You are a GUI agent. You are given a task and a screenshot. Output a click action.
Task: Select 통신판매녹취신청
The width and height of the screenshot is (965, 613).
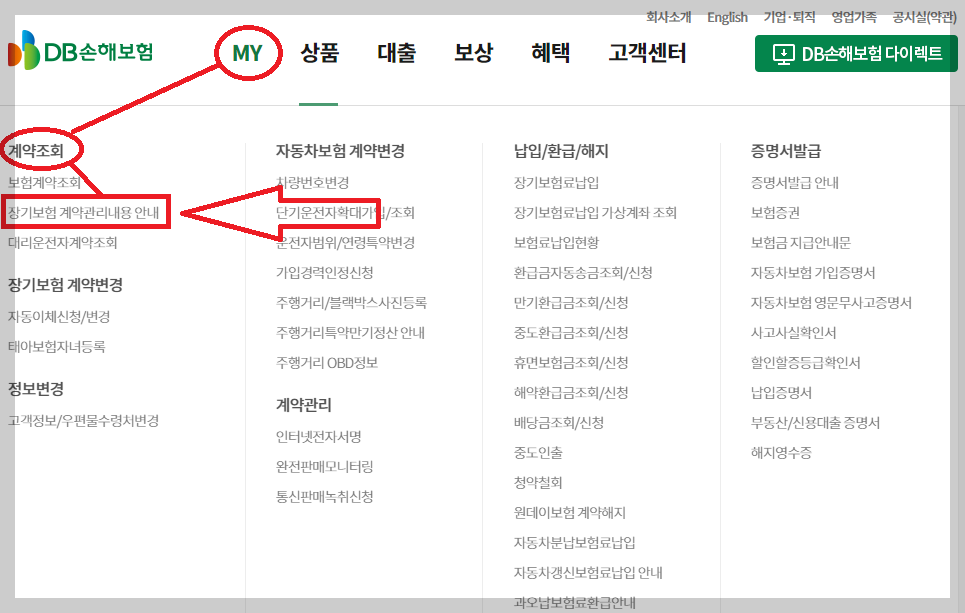[x=324, y=497]
